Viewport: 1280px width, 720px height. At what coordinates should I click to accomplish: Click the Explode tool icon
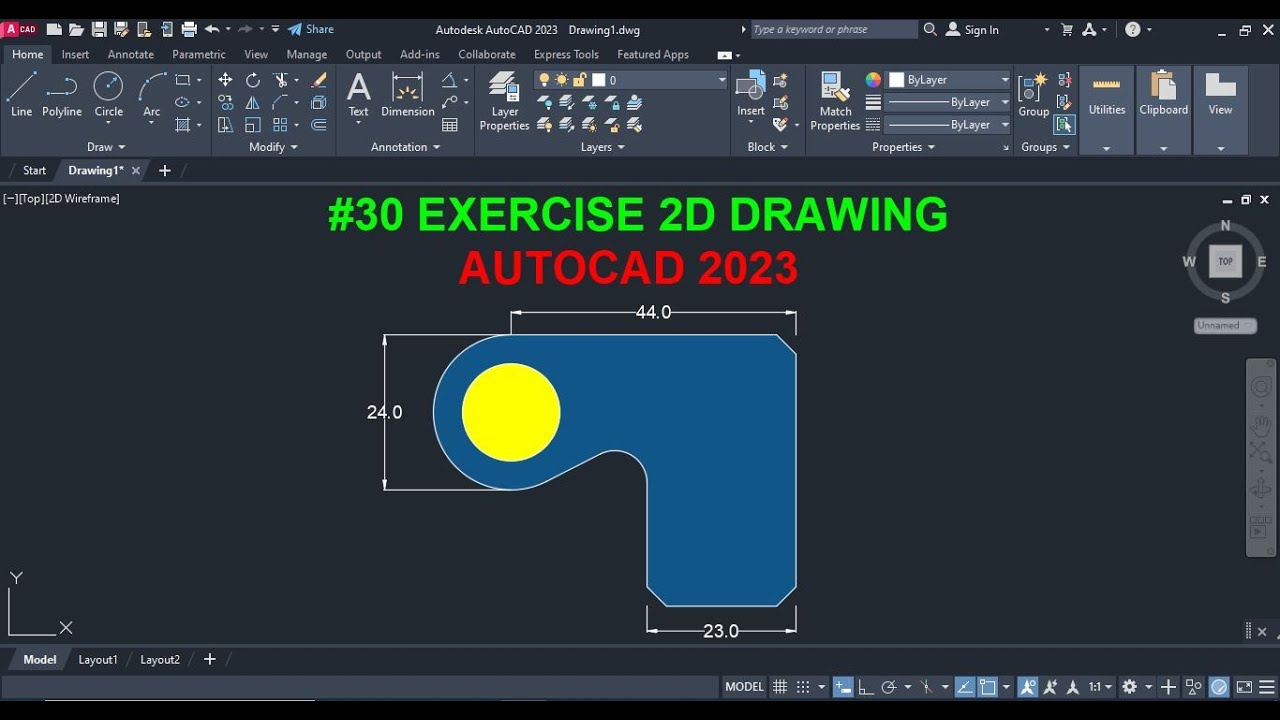[x=319, y=102]
